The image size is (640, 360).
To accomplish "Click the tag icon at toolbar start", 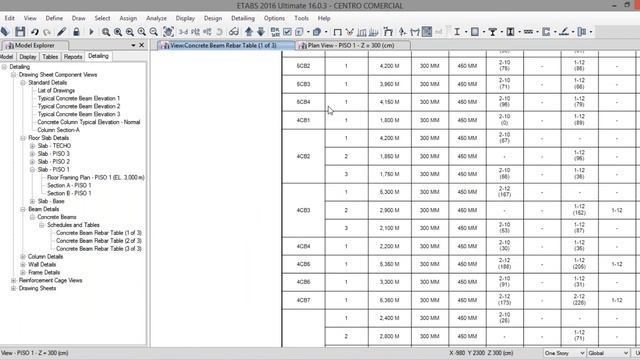I will click(5, 31).
